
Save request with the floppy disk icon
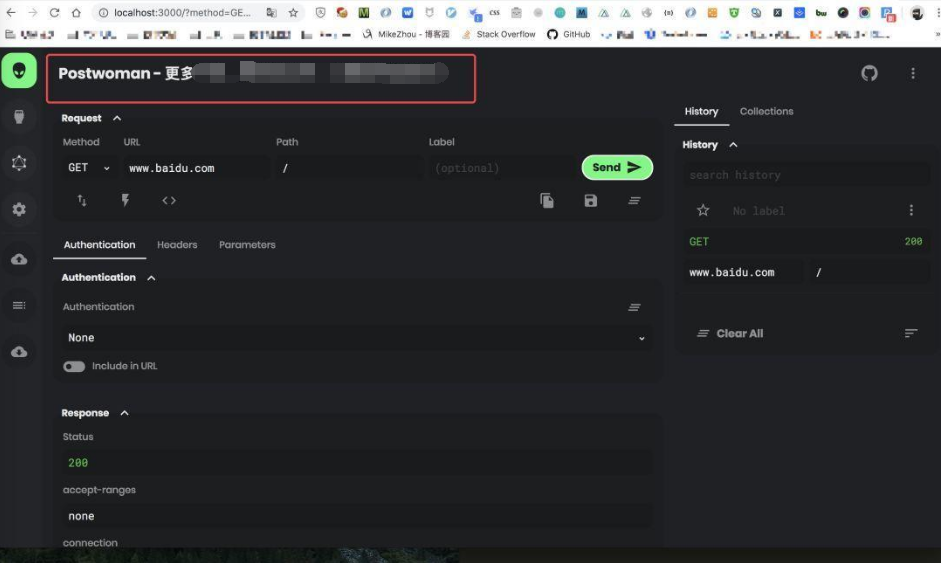pyautogui.click(x=591, y=200)
